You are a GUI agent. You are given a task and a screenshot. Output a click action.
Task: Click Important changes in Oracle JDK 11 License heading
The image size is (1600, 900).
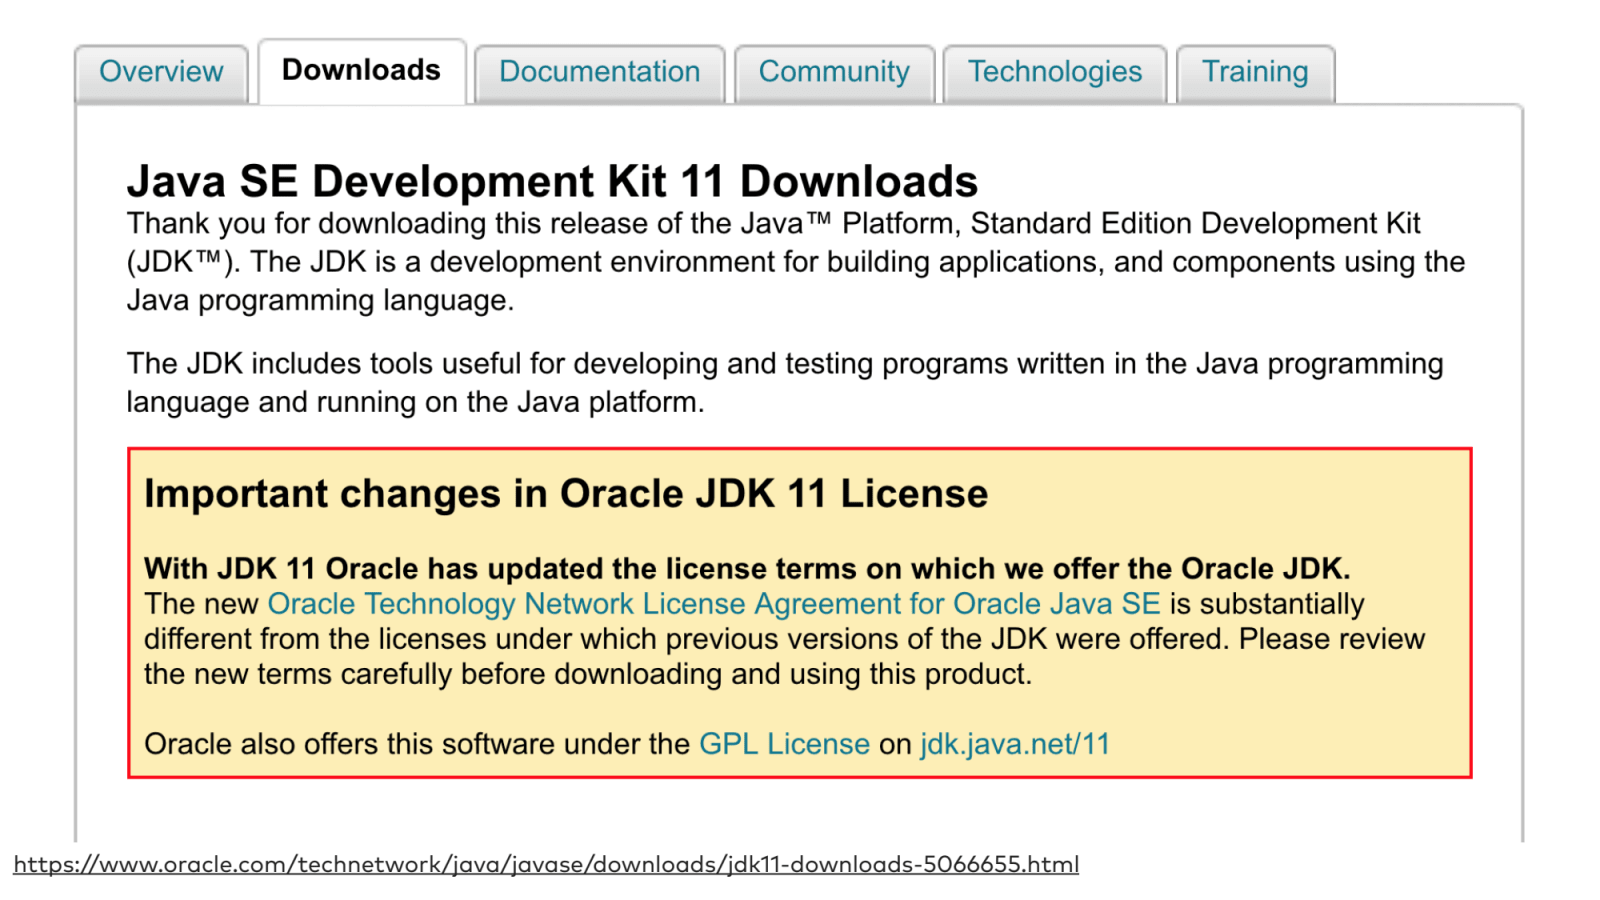tap(566, 494)
